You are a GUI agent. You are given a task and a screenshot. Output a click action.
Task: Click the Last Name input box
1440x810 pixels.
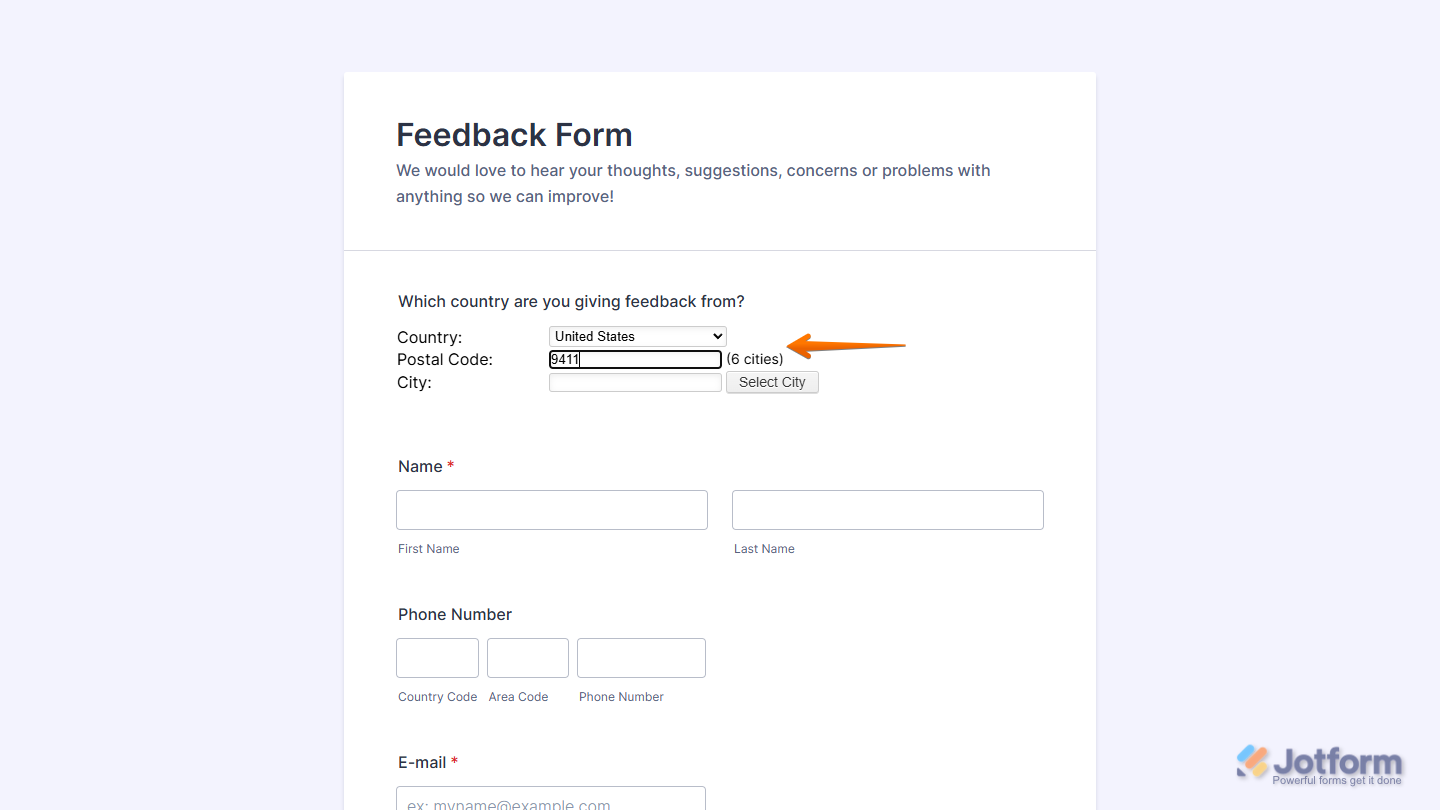(887, 510)
